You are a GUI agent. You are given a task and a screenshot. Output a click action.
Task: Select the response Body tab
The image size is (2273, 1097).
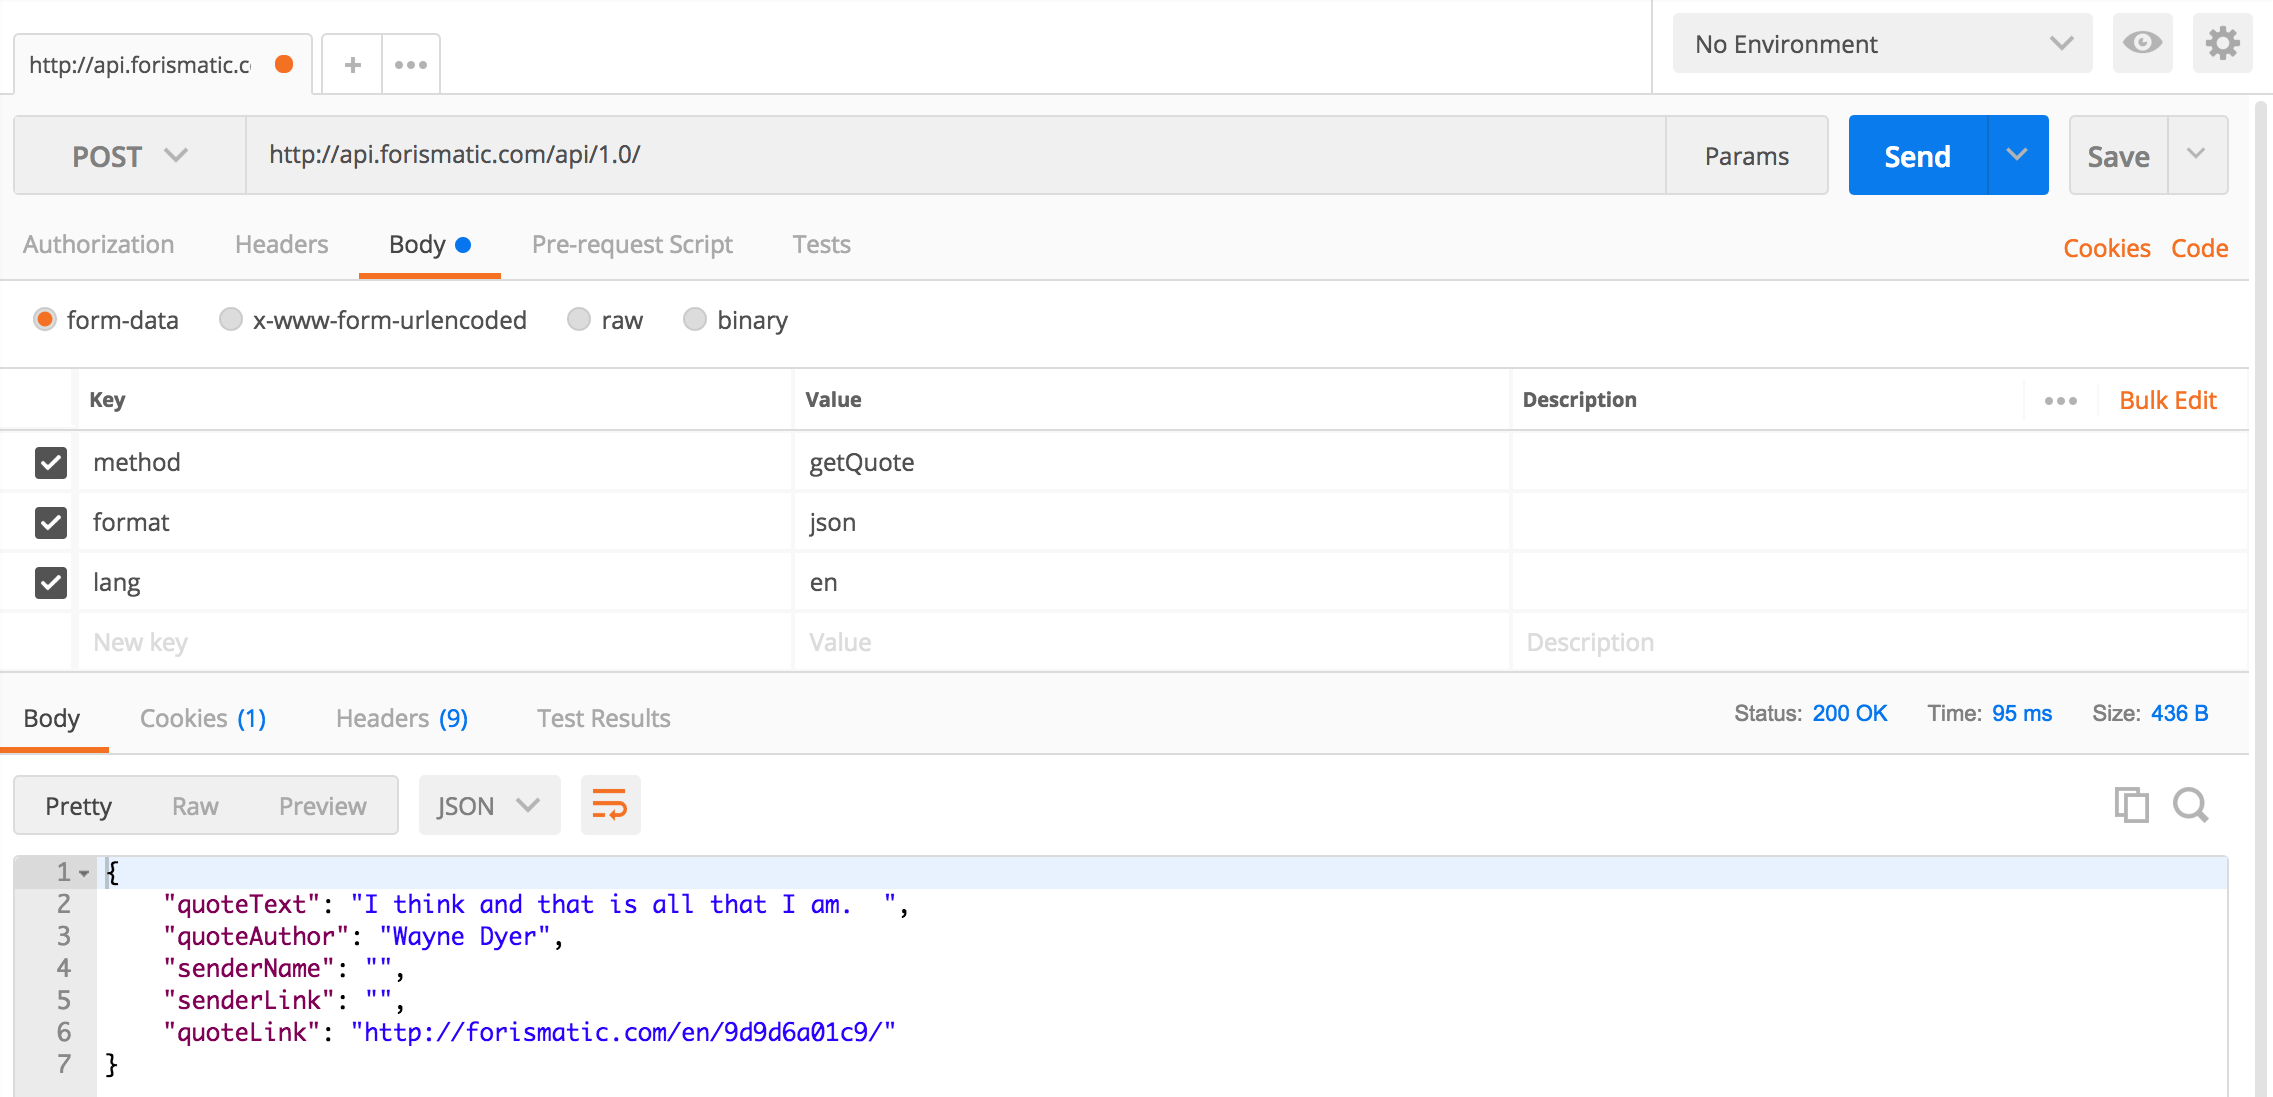(52, 719)
